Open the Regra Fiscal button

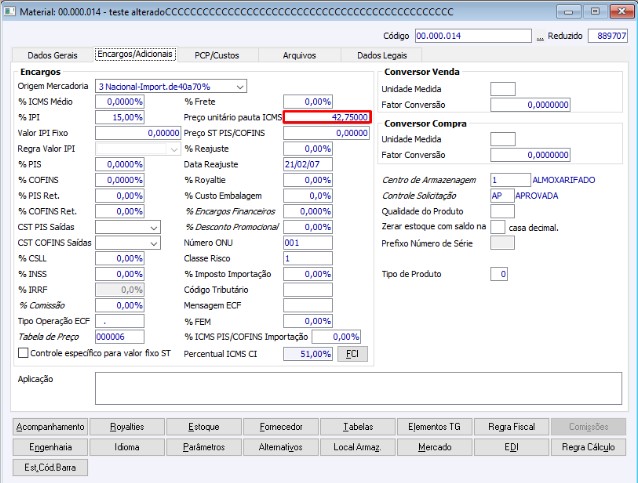(511, 427)
